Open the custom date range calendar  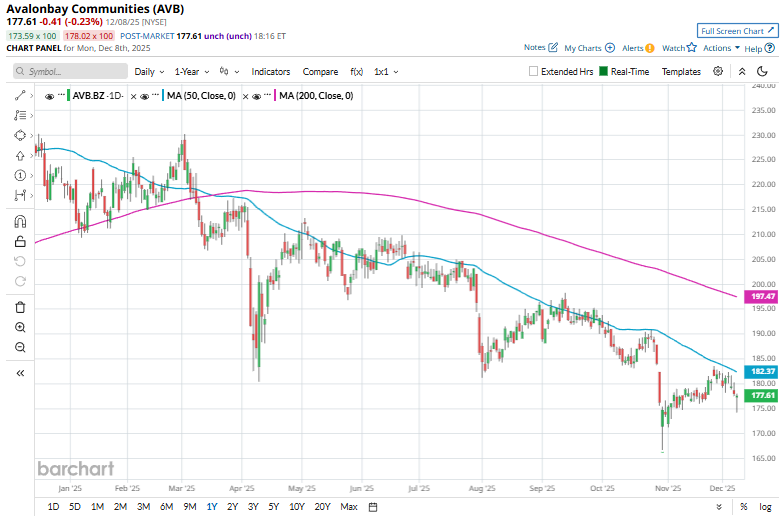pyautogui.click(x=372, y=507)
